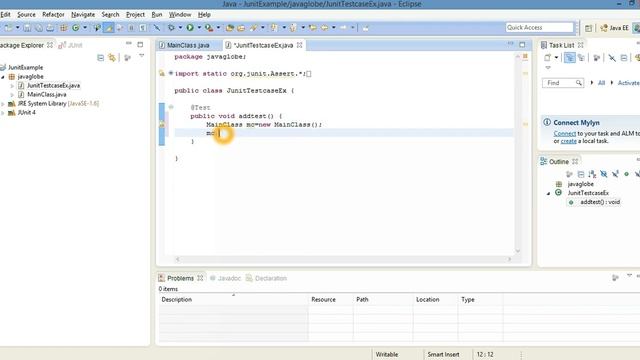Click the Find field in Task List

[x=562, y=83]
